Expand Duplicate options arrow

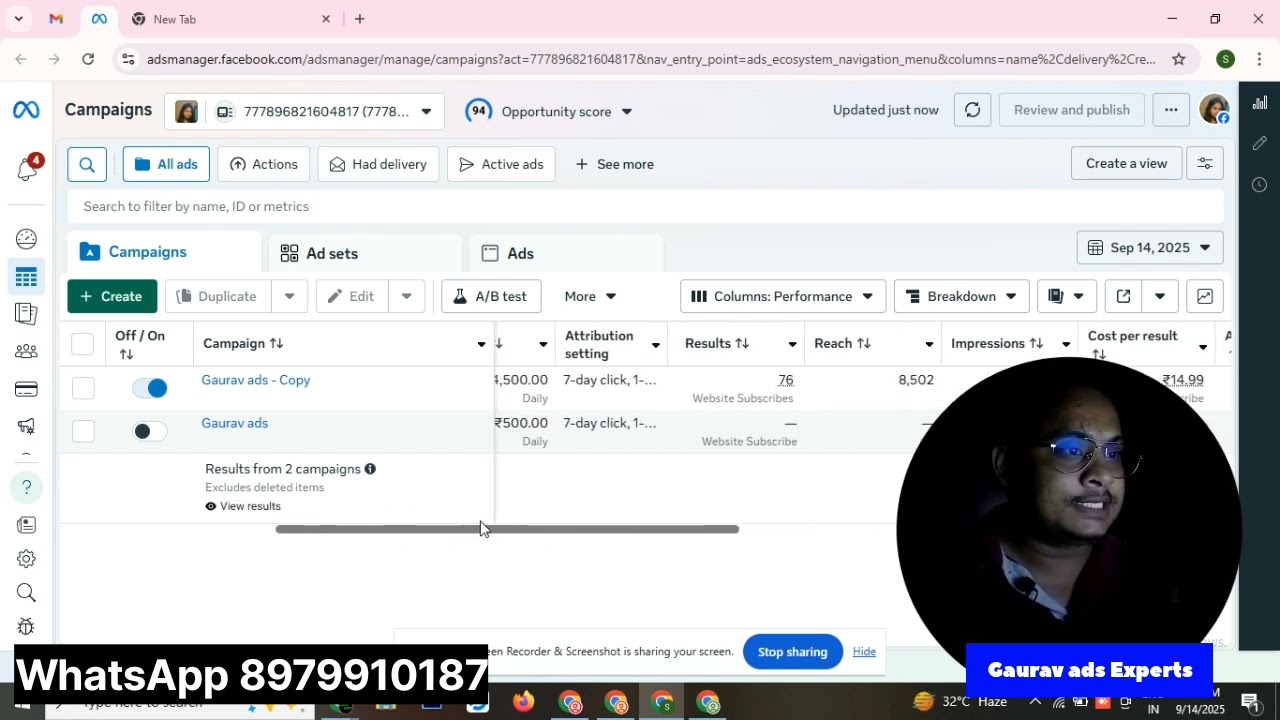coord(289,296)
